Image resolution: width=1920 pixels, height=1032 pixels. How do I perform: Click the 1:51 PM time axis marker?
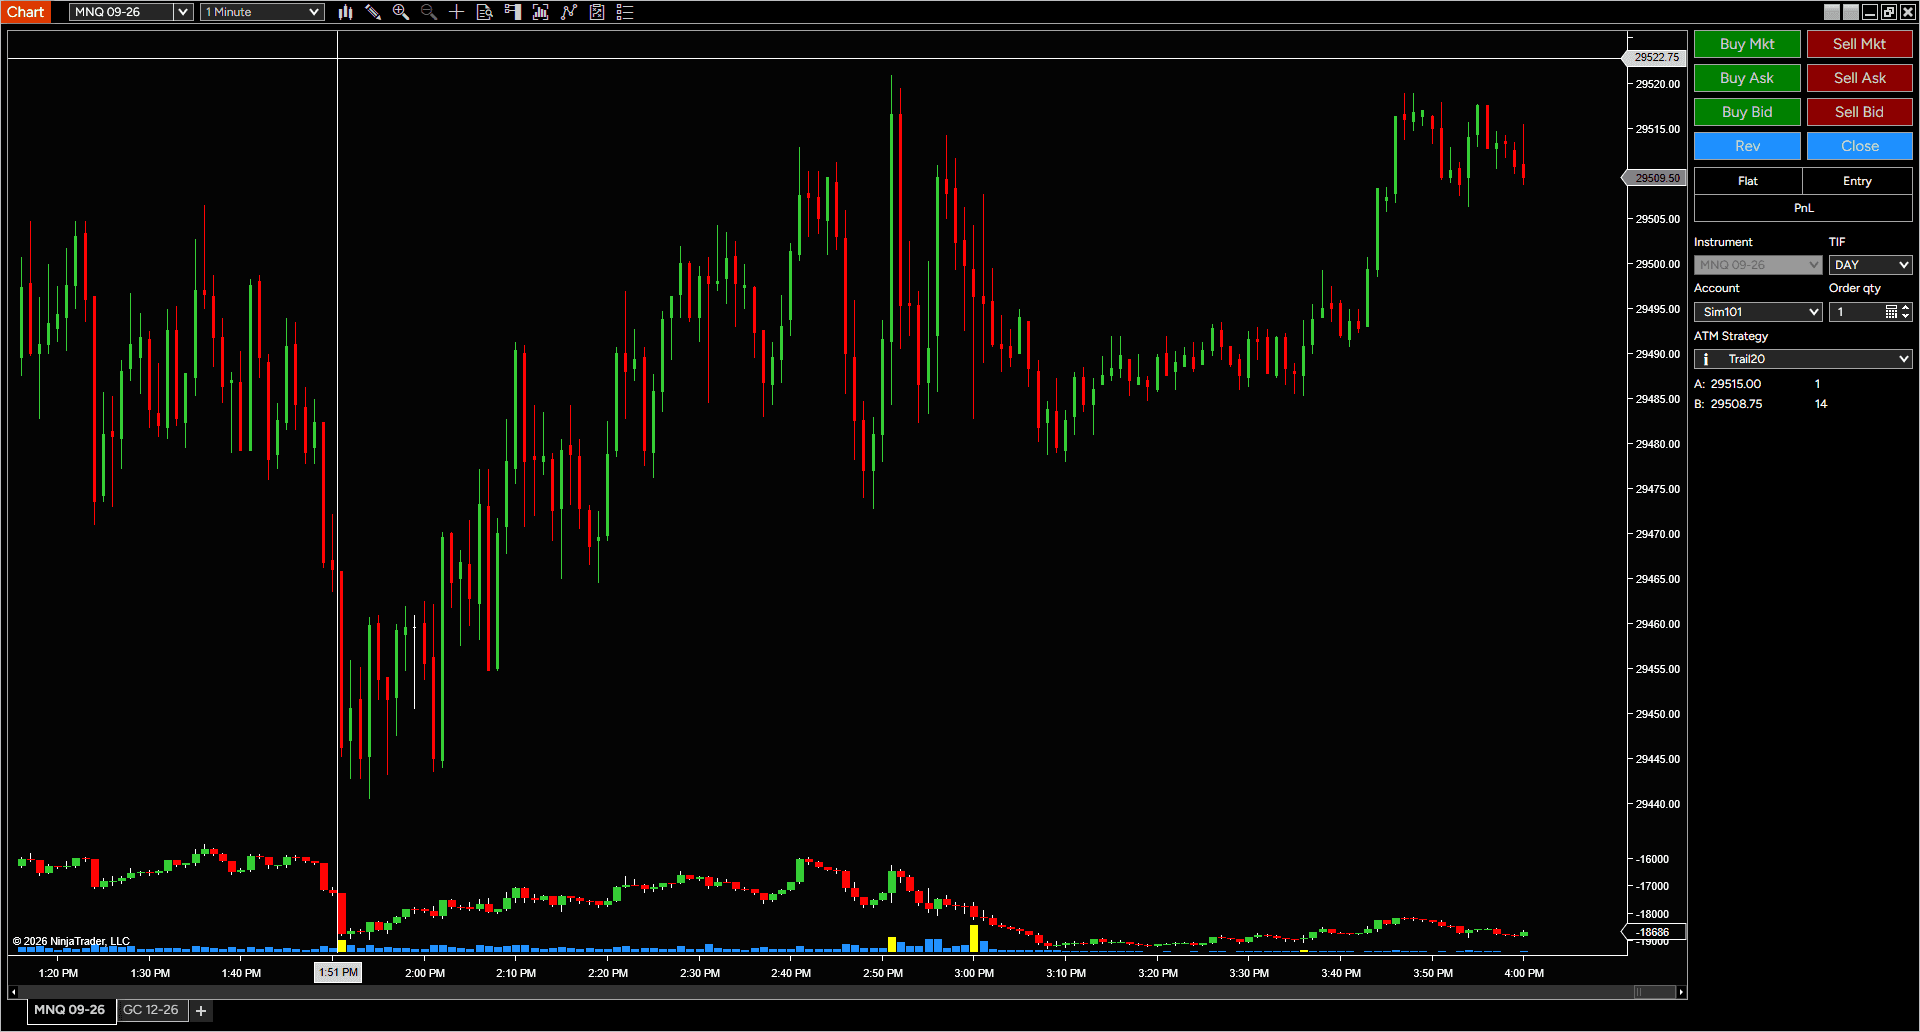pyautogui.click(x=338, y=972)
